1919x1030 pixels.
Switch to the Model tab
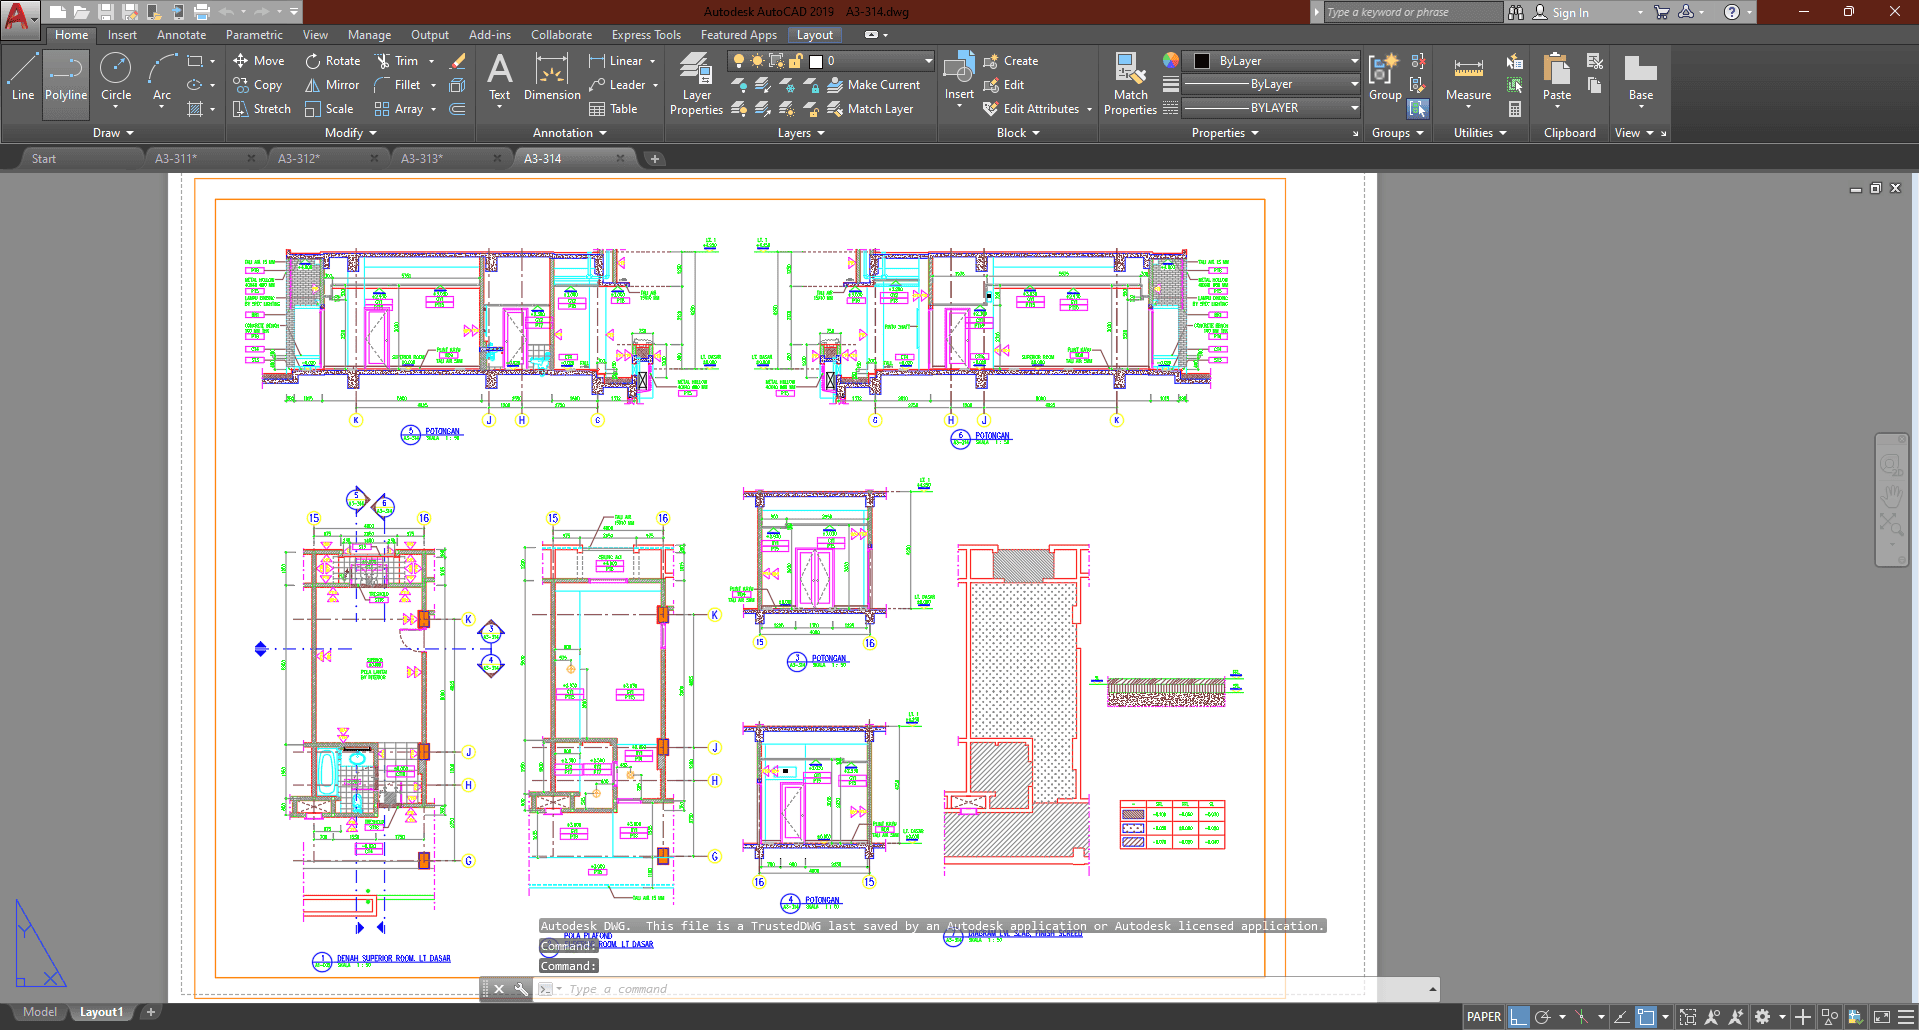pos(40,1012)
